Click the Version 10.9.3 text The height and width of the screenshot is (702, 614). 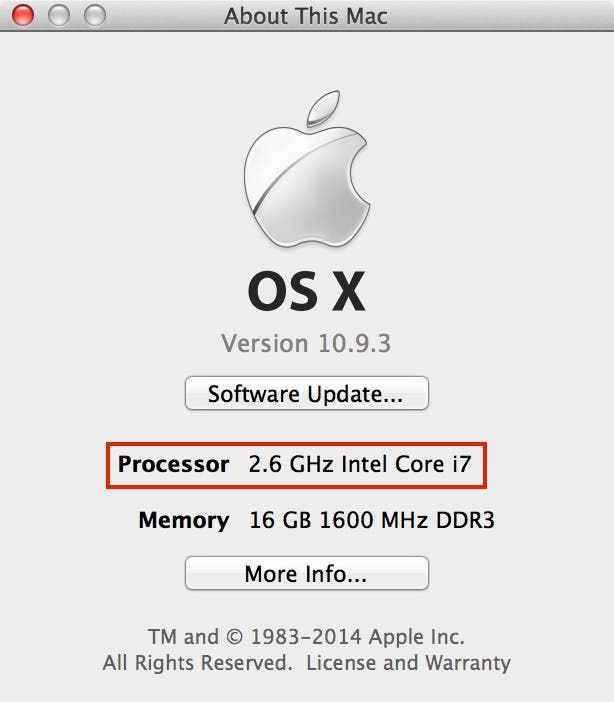click(x=306, y=343)
